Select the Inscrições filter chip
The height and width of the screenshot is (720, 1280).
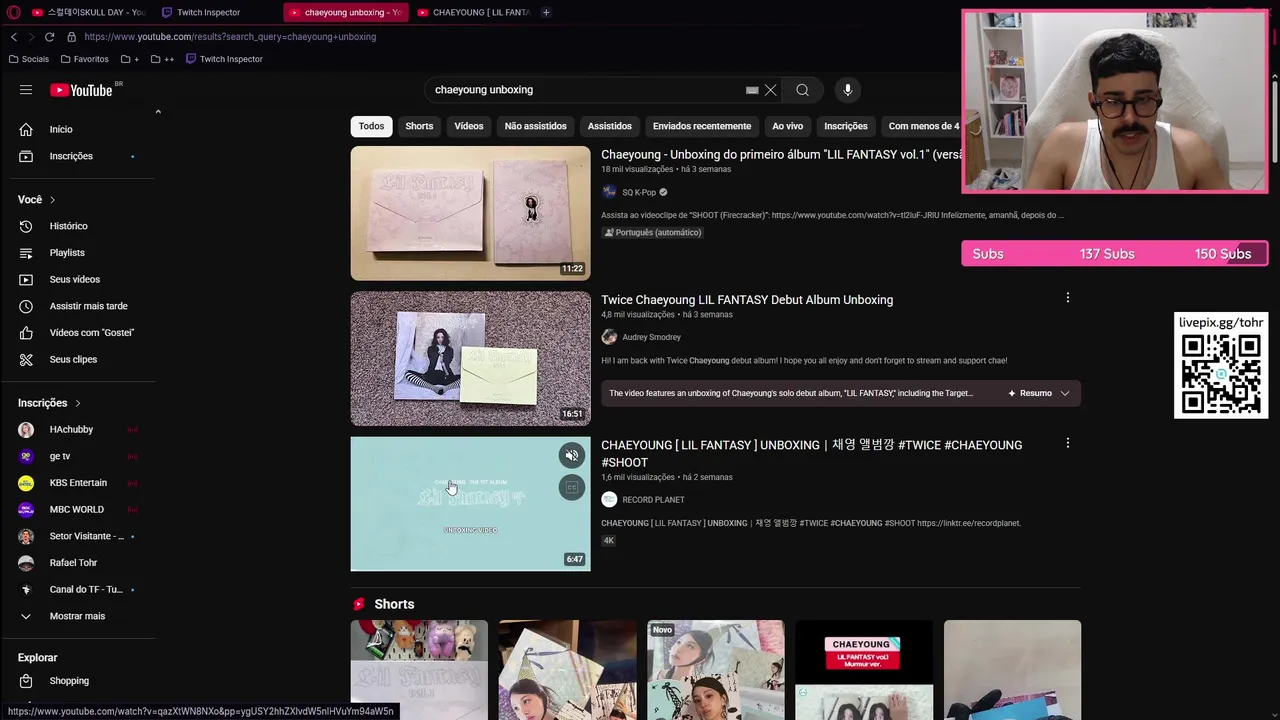click(x=845, y=126)
